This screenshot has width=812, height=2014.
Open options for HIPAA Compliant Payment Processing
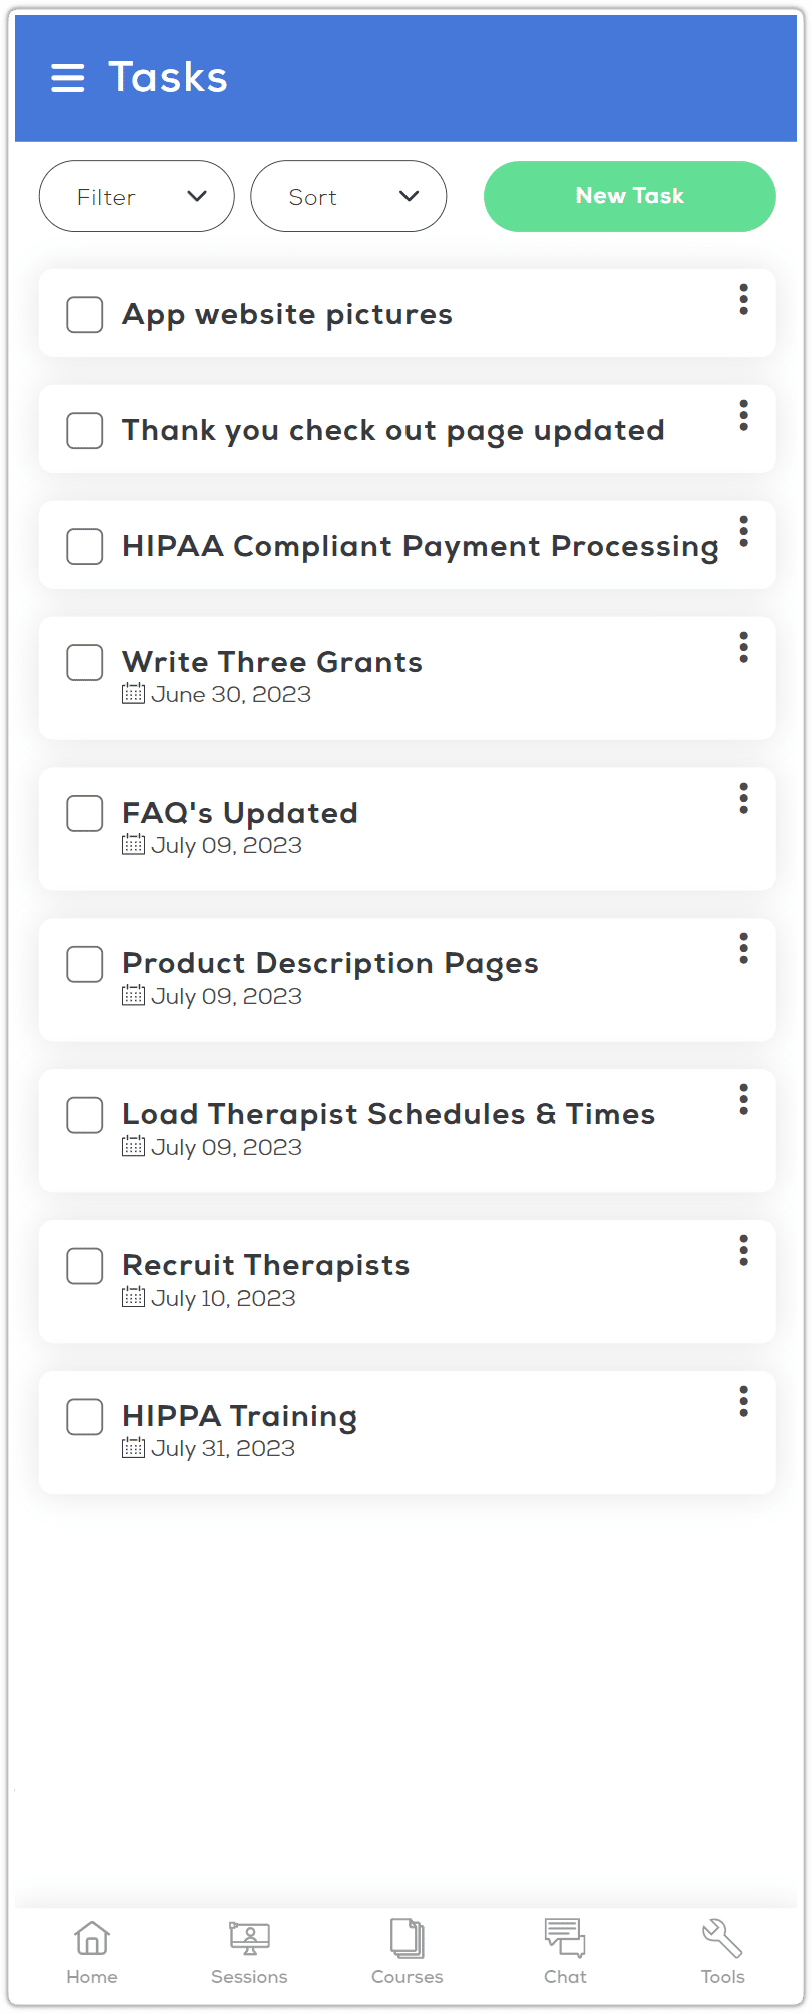pyautogui.click(x=743, y=531)
